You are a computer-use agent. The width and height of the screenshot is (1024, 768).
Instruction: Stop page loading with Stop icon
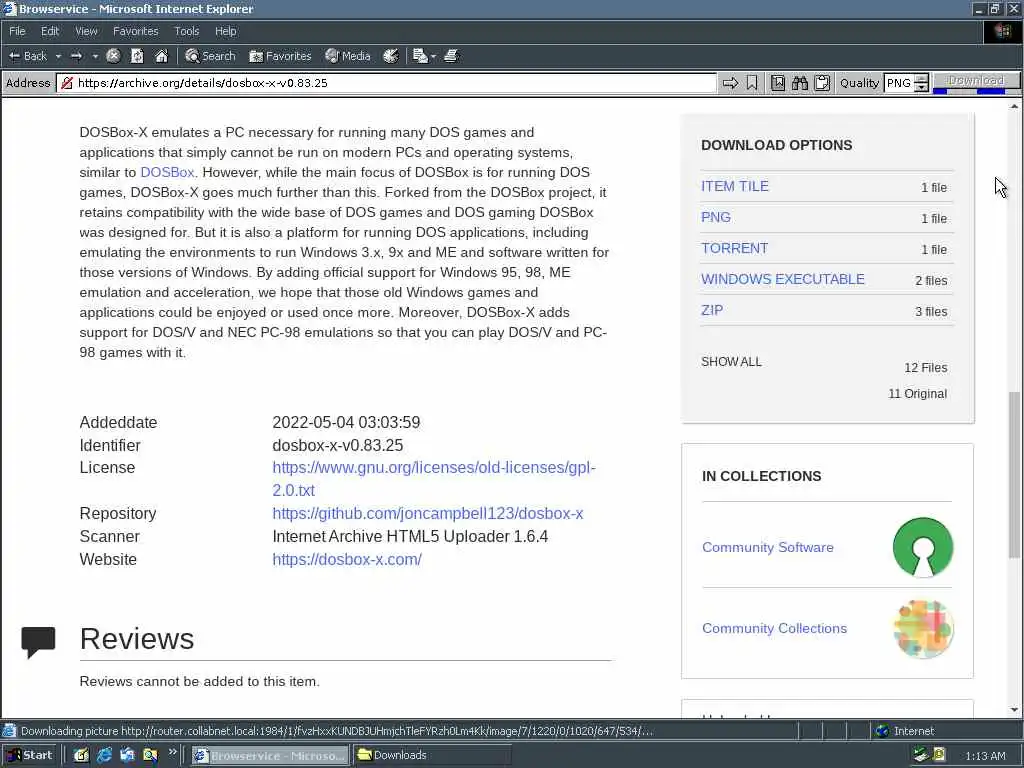pos(113,56)
